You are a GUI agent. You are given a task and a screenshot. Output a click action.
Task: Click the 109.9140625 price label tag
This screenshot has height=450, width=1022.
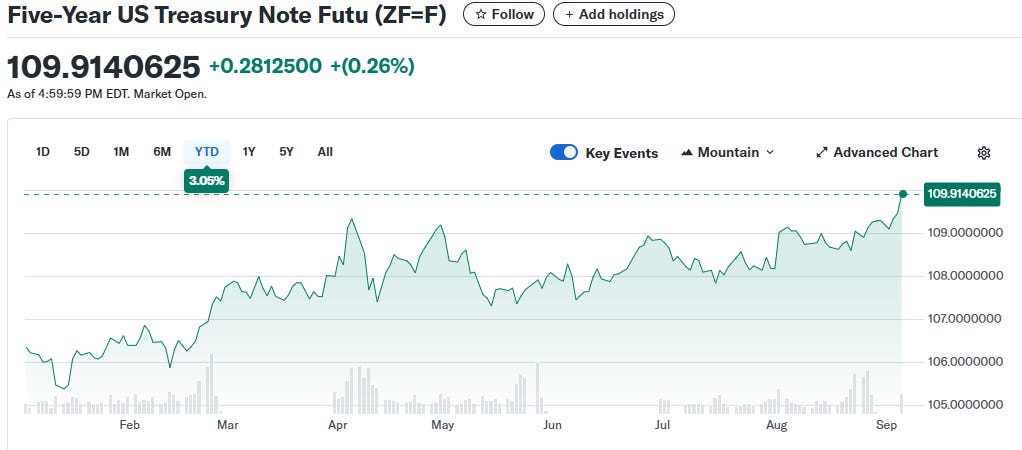click(x=962, y=194)
